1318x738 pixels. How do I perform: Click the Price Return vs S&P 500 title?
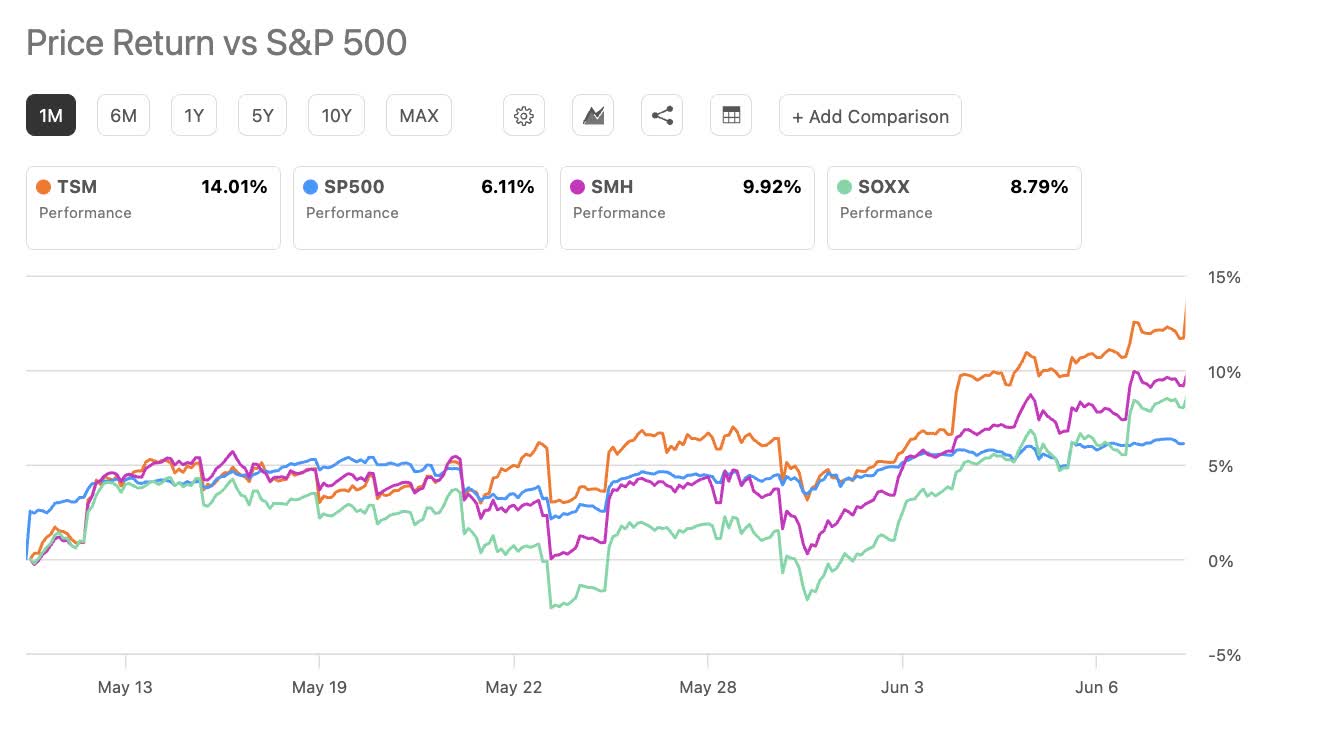click(x=217, y=42)
